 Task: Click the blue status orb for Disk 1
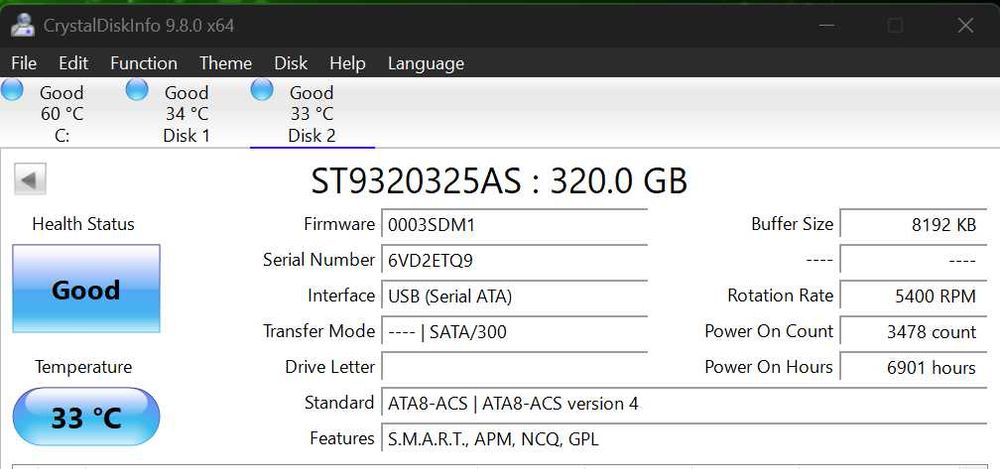[137, 90]
